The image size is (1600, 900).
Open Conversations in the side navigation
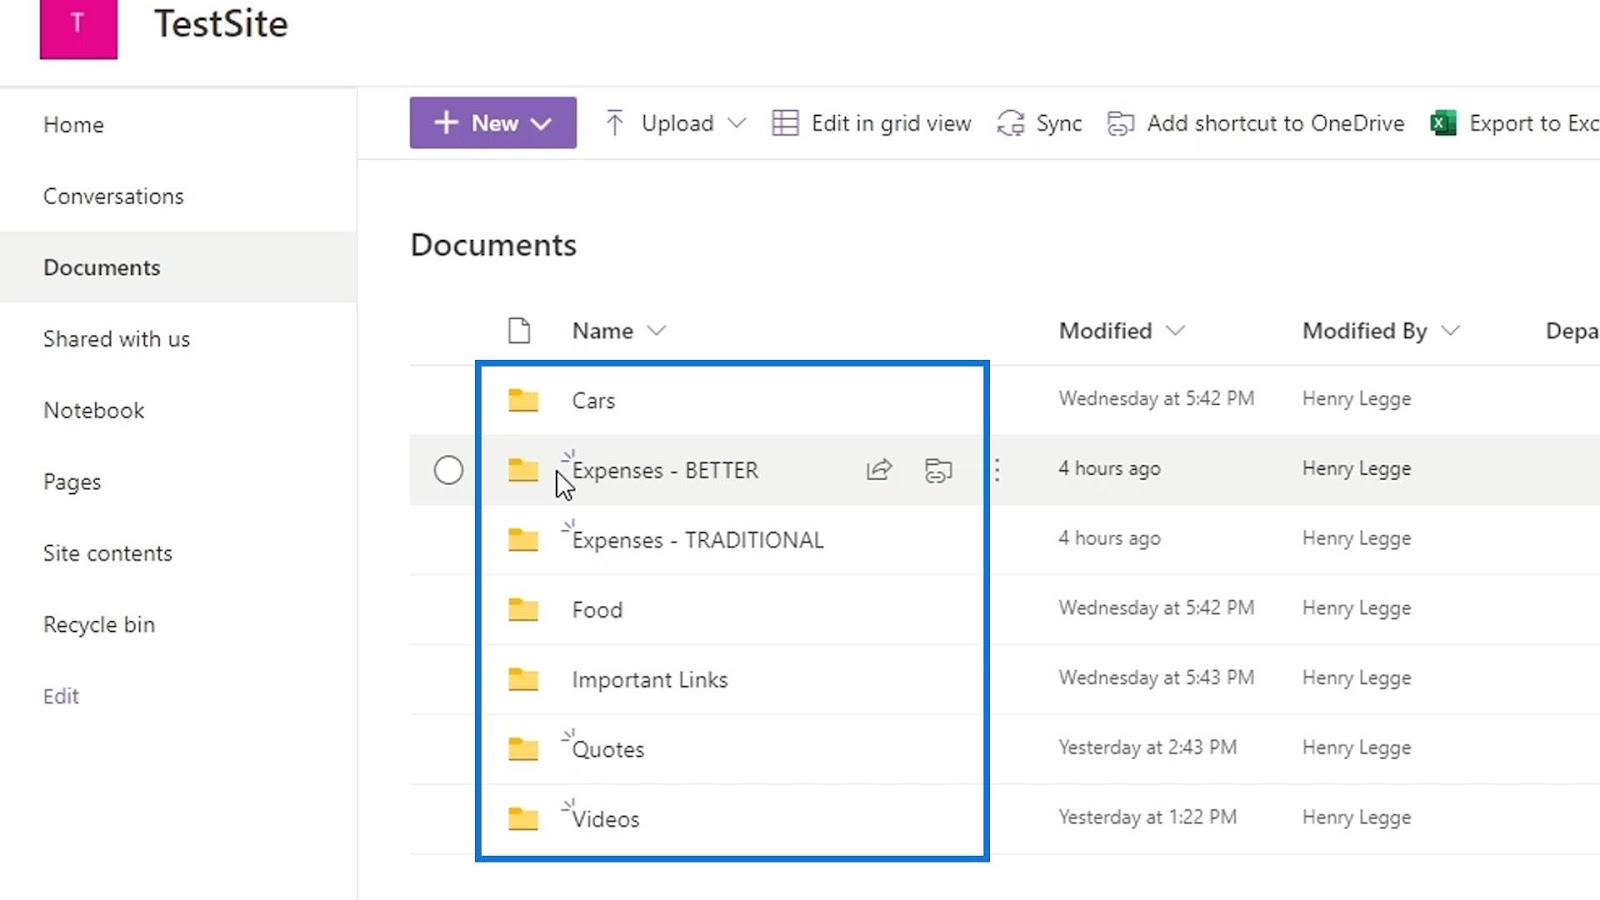click(x=114, y=196)
